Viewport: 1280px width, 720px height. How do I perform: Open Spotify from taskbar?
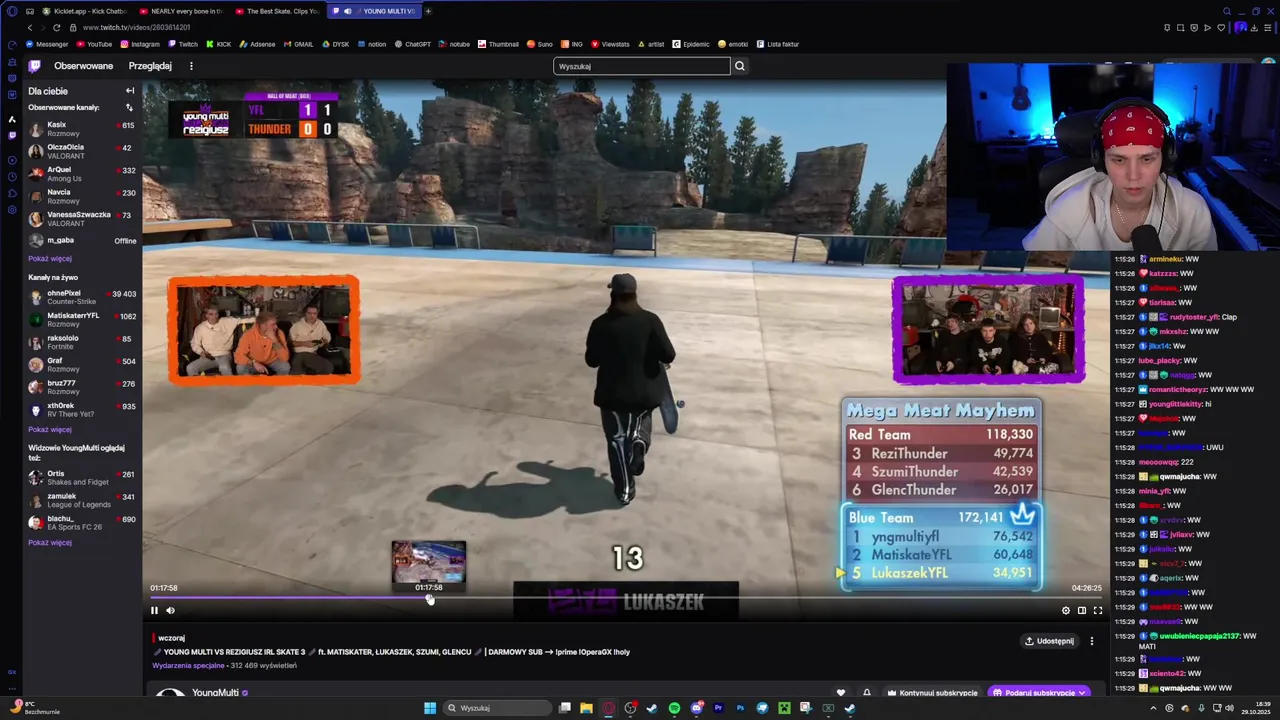(674, 708)
